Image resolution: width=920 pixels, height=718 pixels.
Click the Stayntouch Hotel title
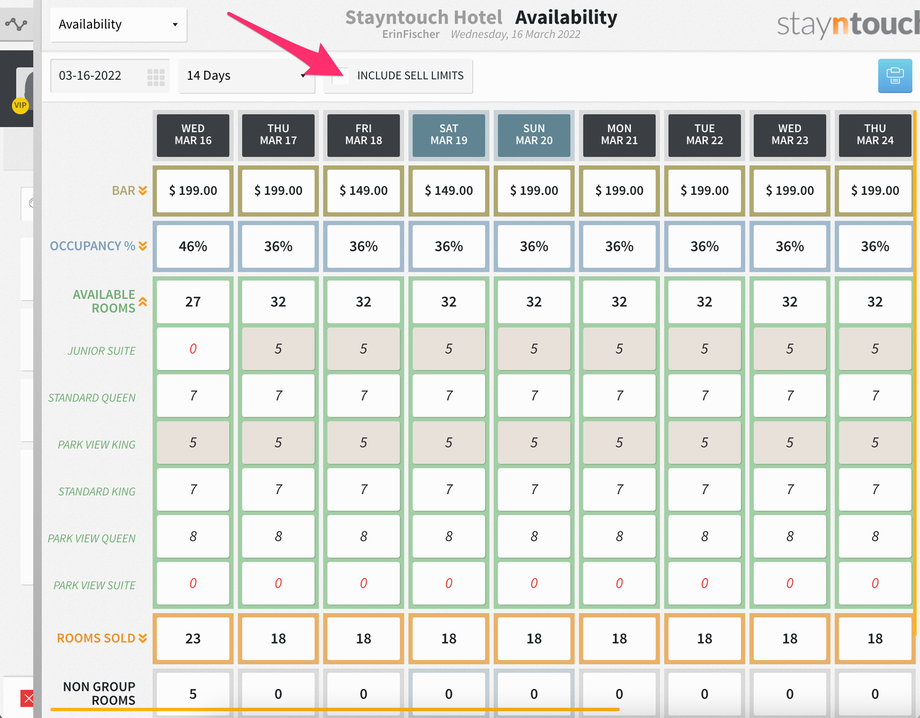423,18
